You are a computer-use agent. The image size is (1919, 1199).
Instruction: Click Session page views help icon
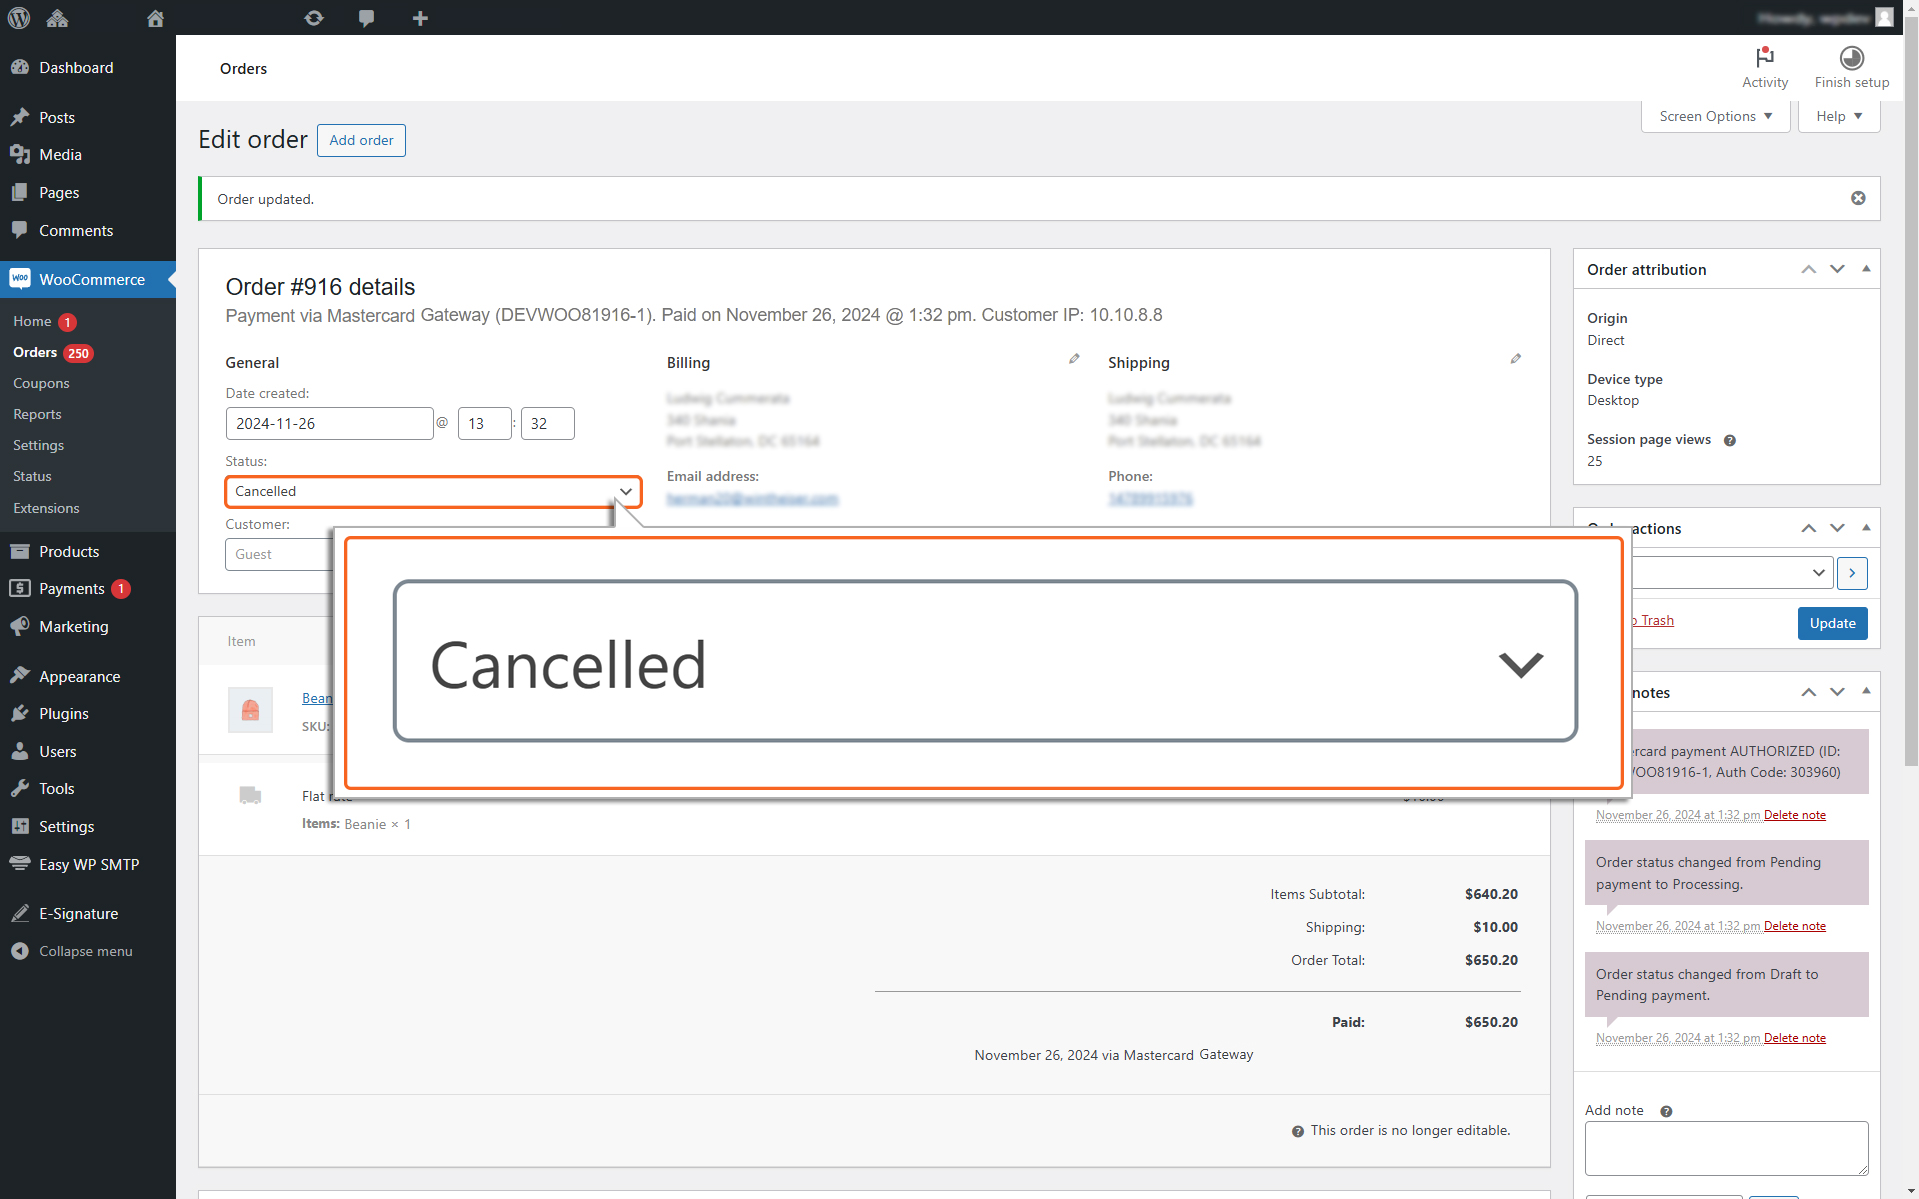coord(1729,440)
